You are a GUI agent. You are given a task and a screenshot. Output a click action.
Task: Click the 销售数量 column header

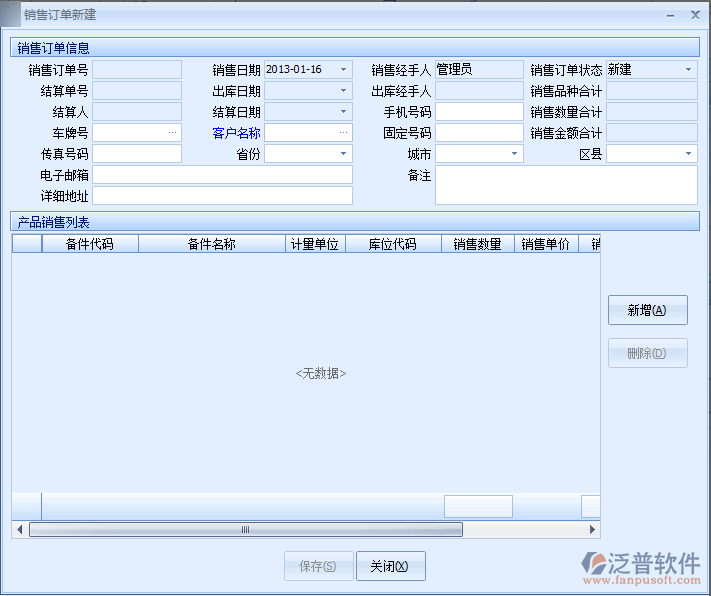(477, 244)
